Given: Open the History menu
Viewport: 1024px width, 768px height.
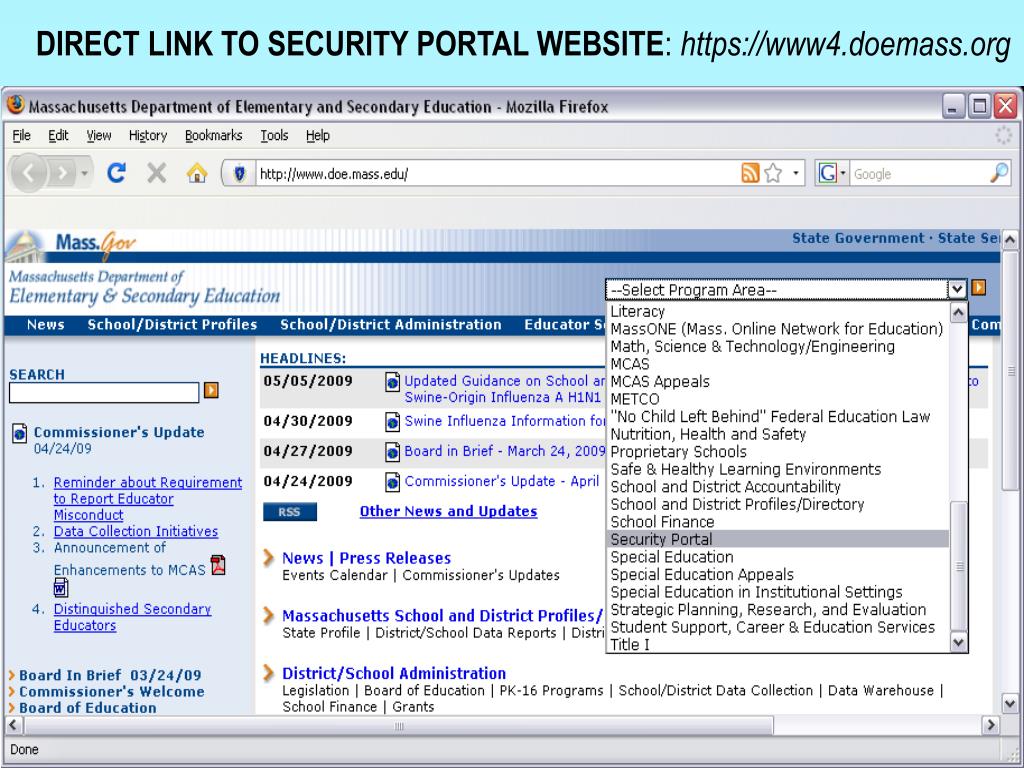Looking at the screenshot, I should (148, 135).
